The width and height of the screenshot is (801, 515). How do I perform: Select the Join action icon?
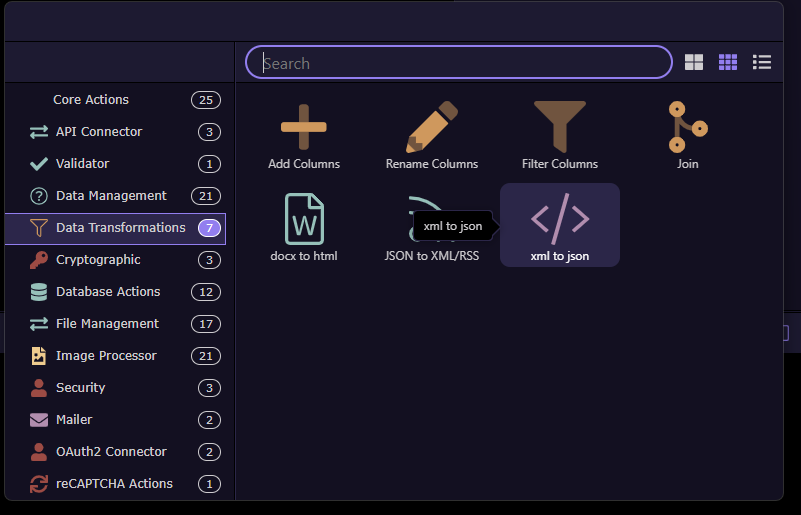click(688, 127)
